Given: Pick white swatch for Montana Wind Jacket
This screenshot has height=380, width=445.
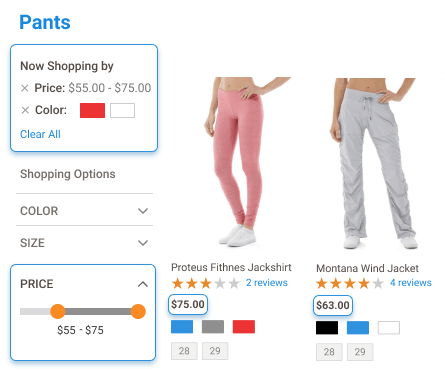Looking at the screenshot, I should click(x=389, y=328).
